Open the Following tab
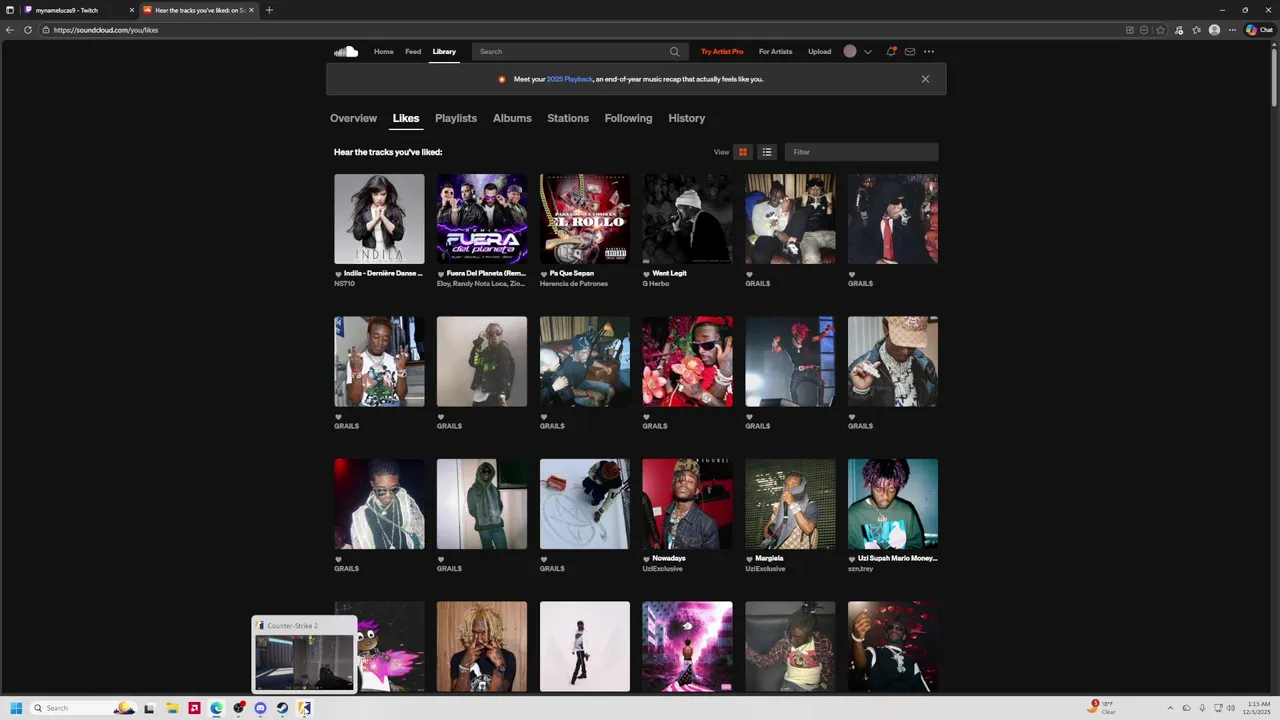 pyautogui.click(x=628, y=118)
